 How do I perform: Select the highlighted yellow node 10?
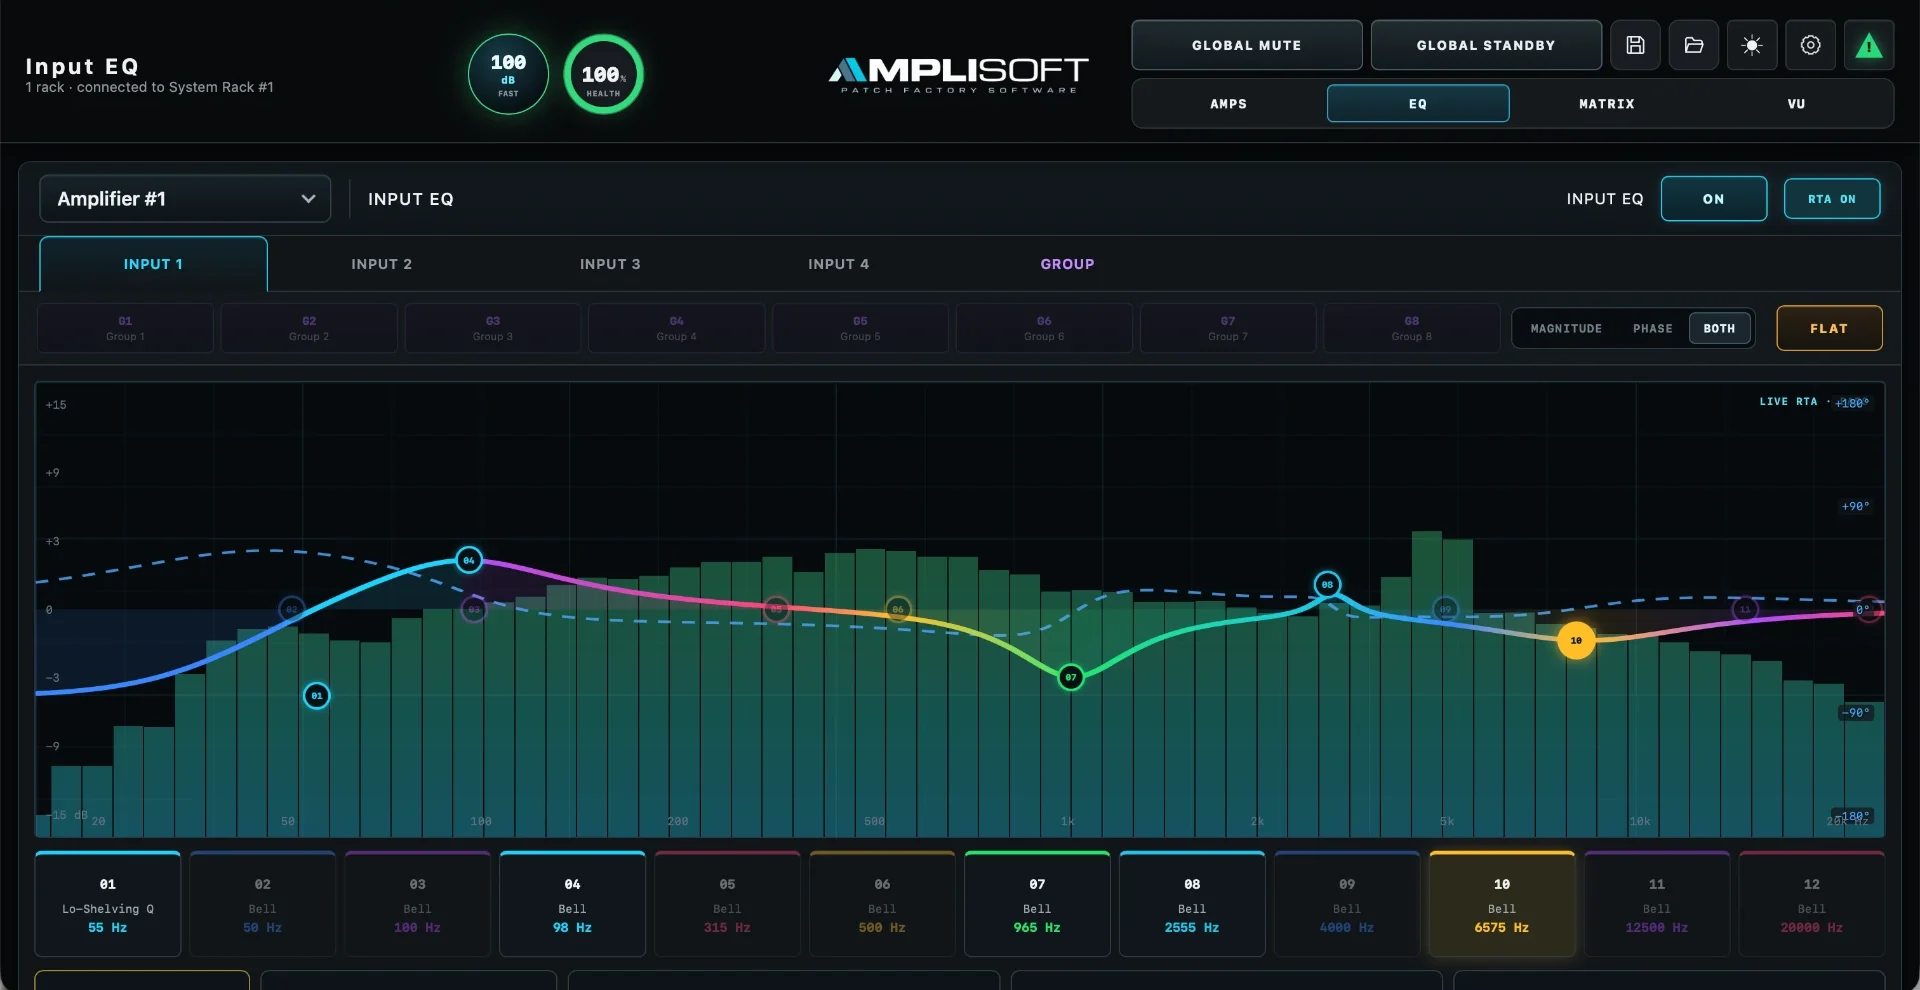(x=1576, y=640)
